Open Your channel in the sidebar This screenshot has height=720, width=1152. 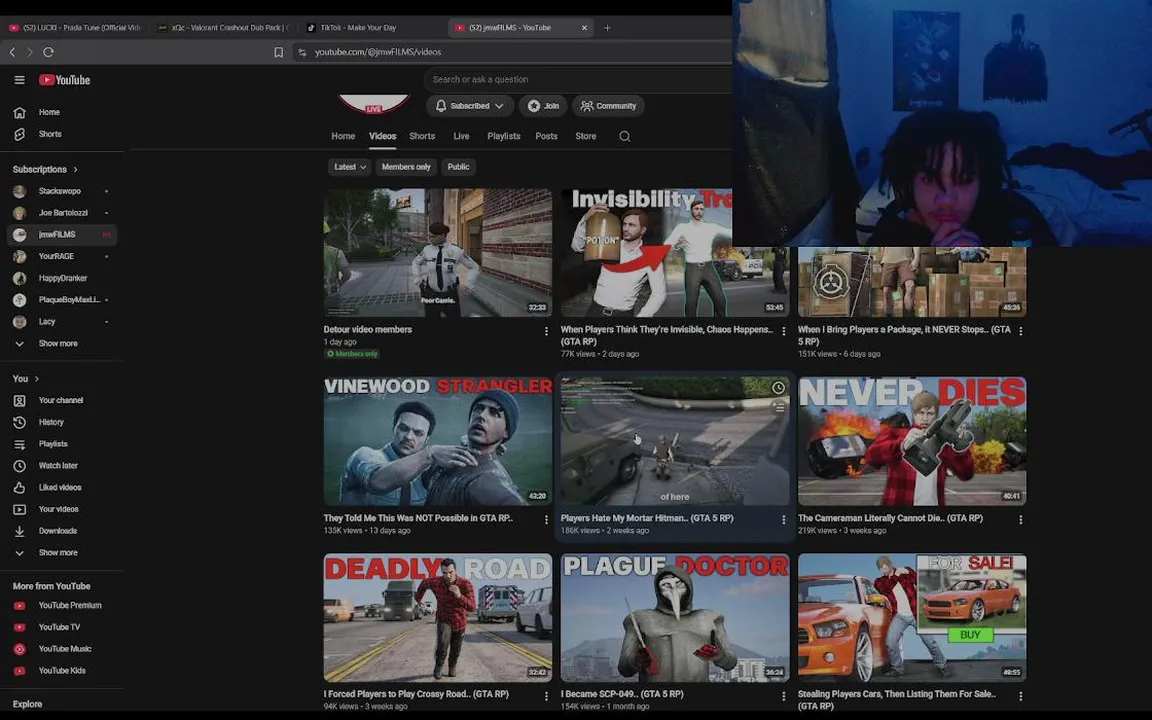[62, 400]
